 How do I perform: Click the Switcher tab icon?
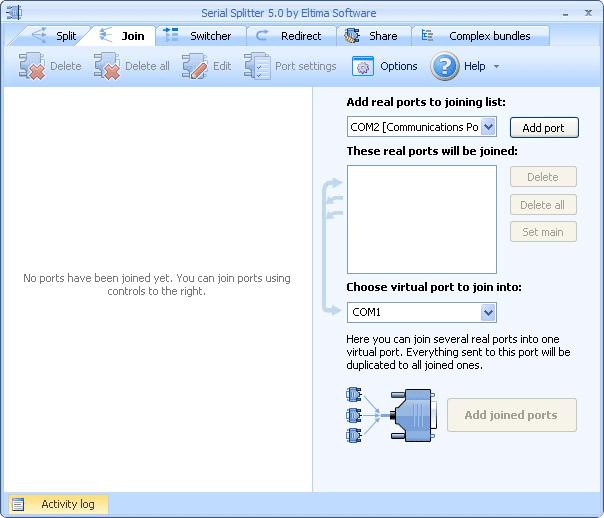tap(171, 35)
